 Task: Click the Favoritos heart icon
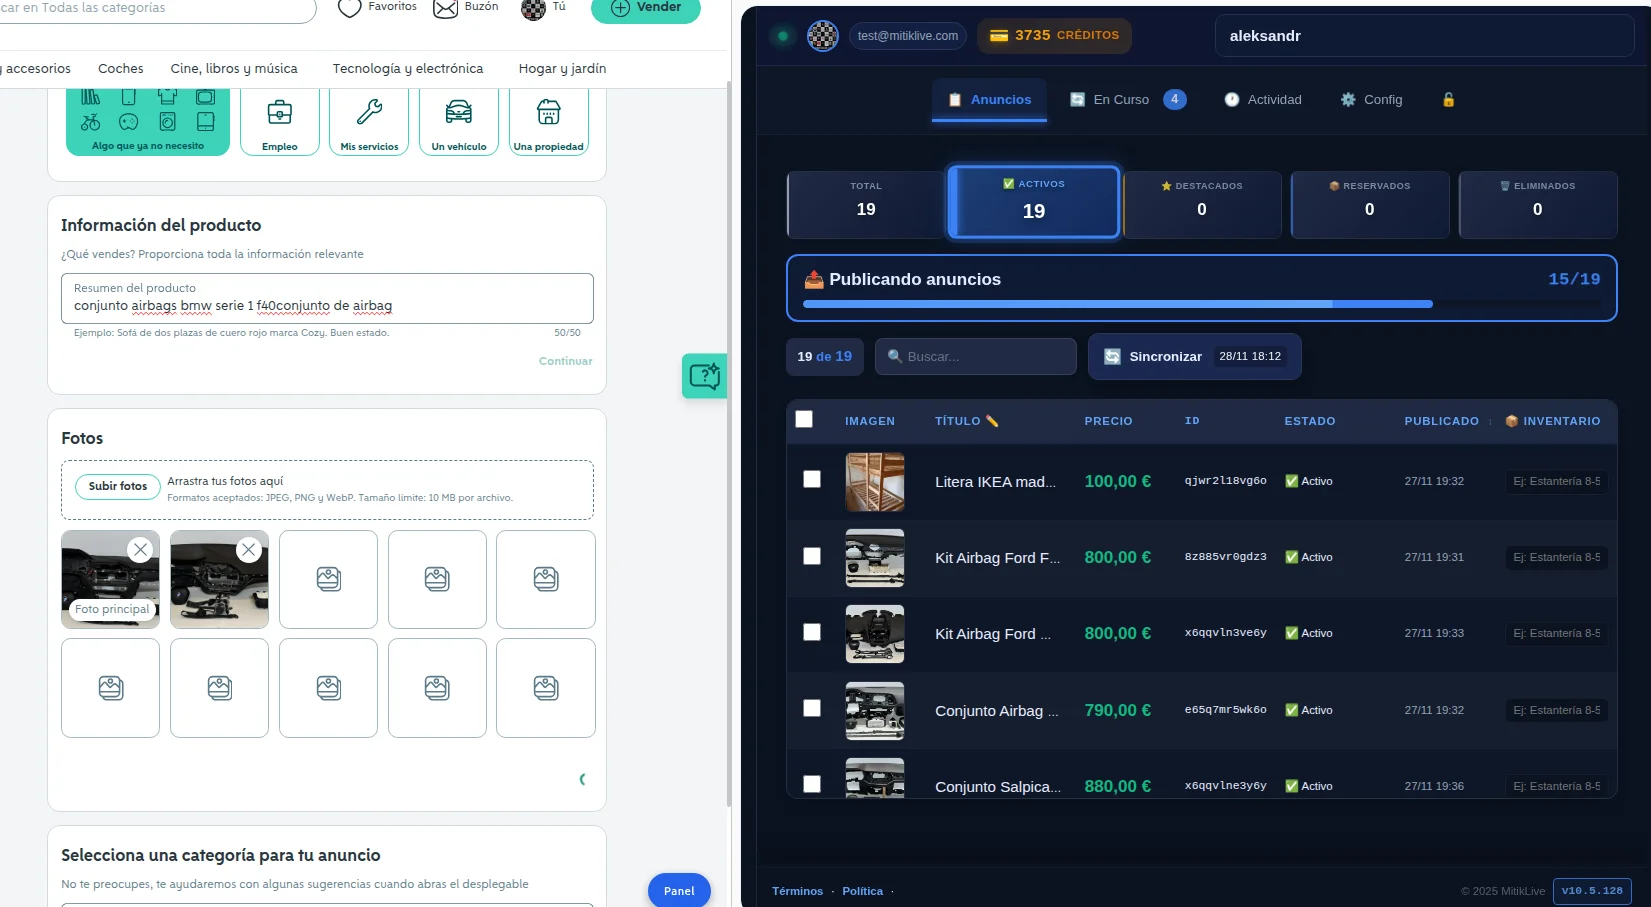[349, 8]
